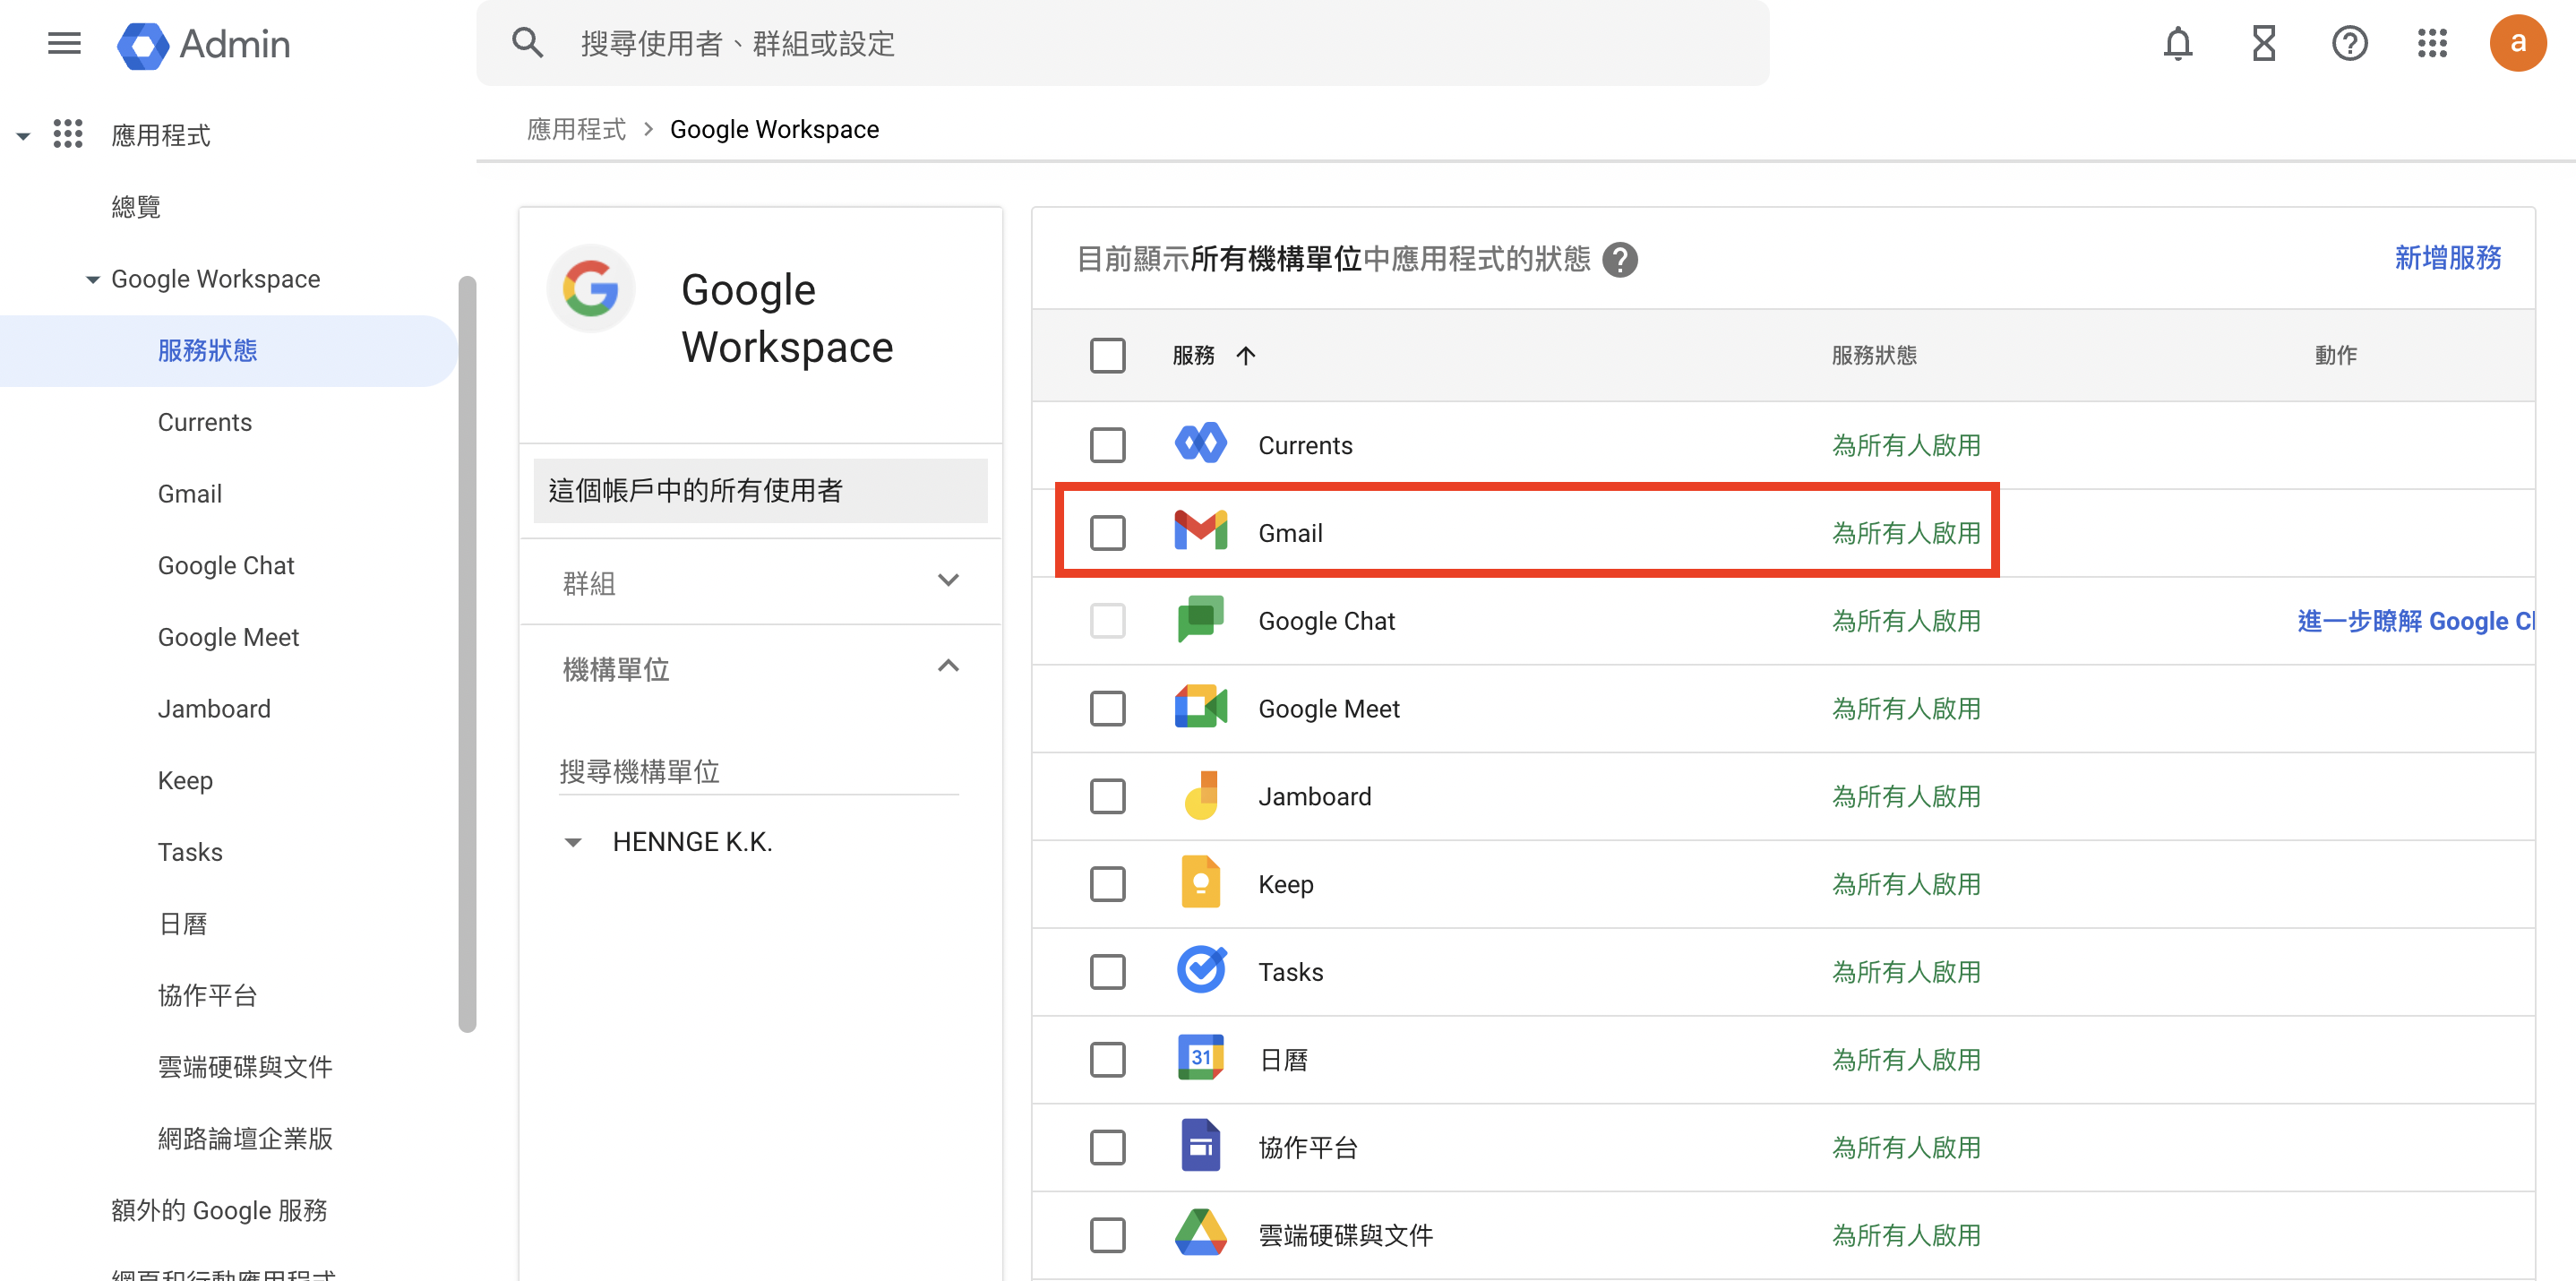Click the Sites 協作平台 icon
Screen dimensions: 2576x1281
1200,1146
